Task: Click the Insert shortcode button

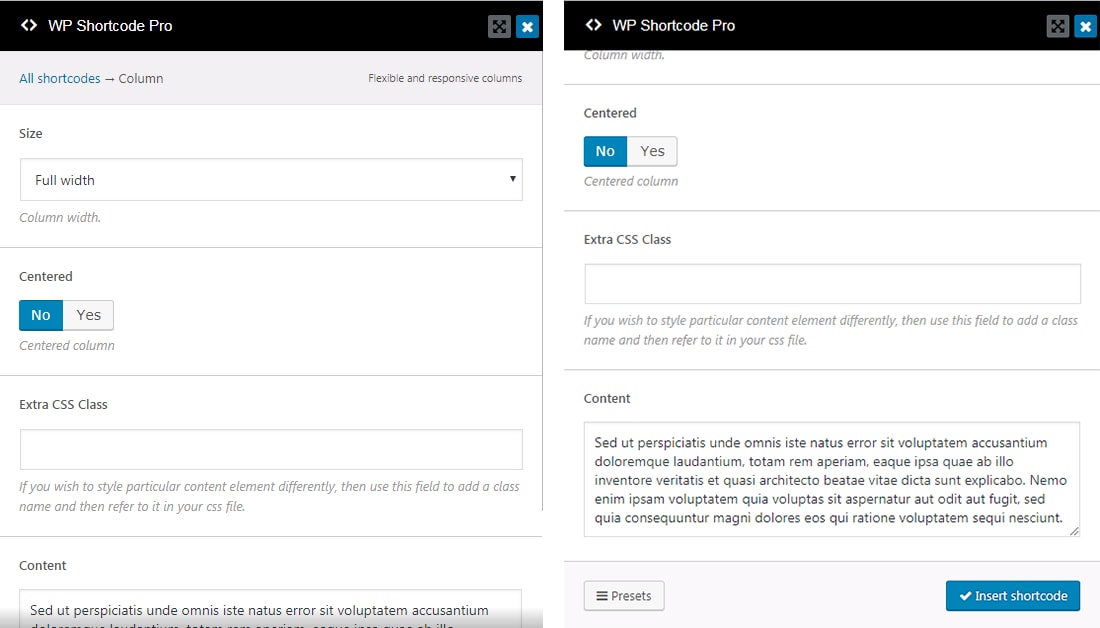Action: coord(1012,596)
